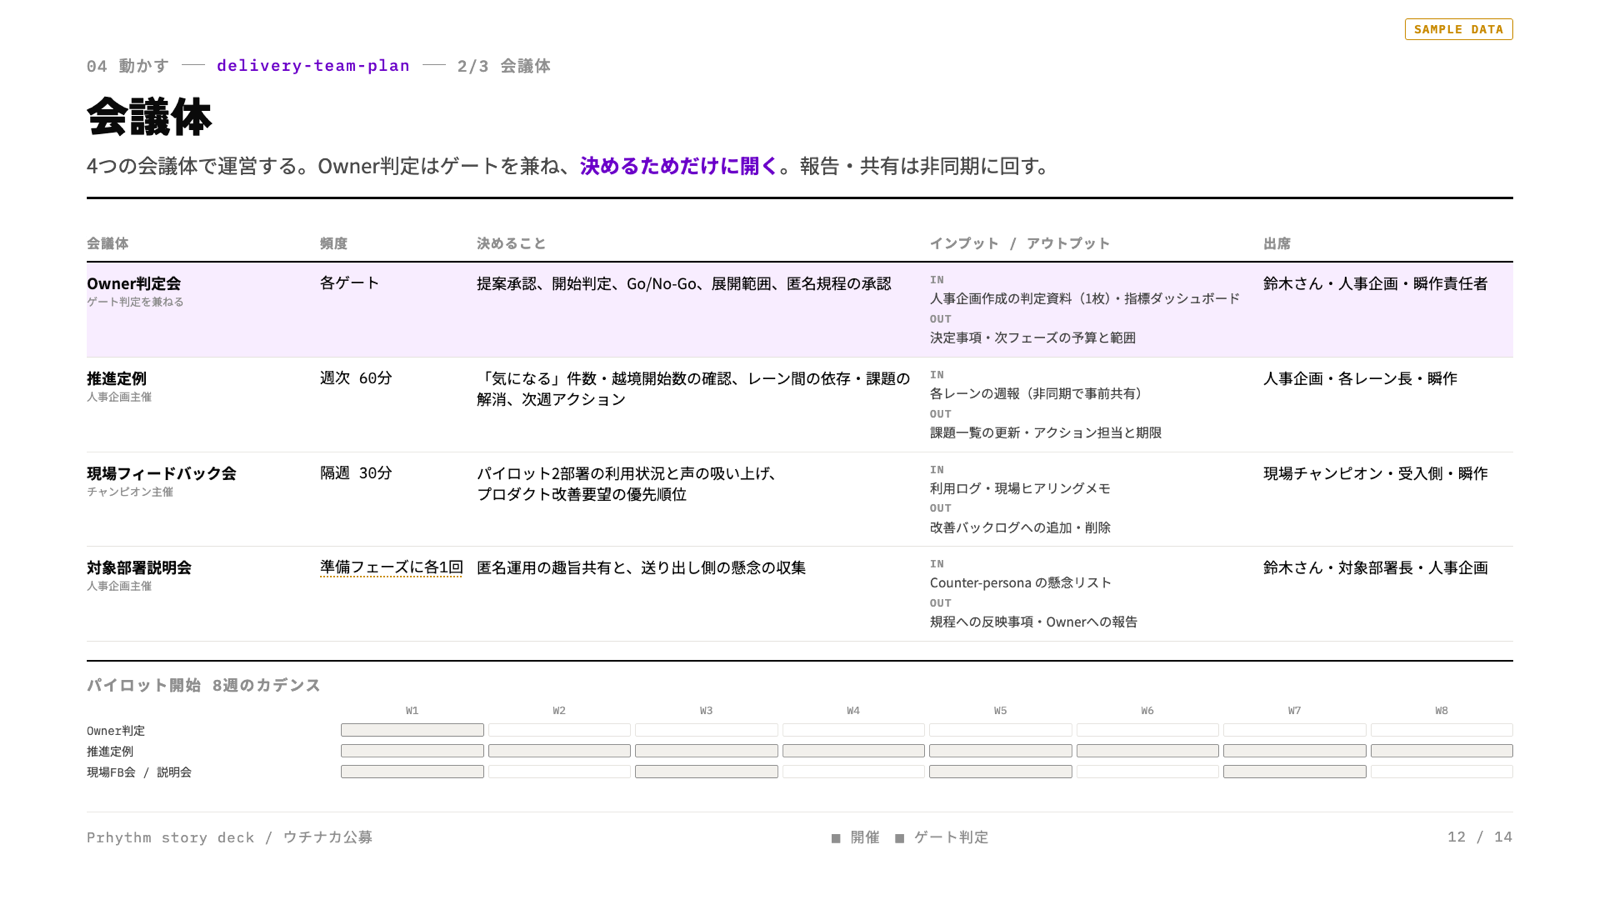1600x900 pixels.
Task: Select the Owner判定会 row title
Action: tap(134, 284)
